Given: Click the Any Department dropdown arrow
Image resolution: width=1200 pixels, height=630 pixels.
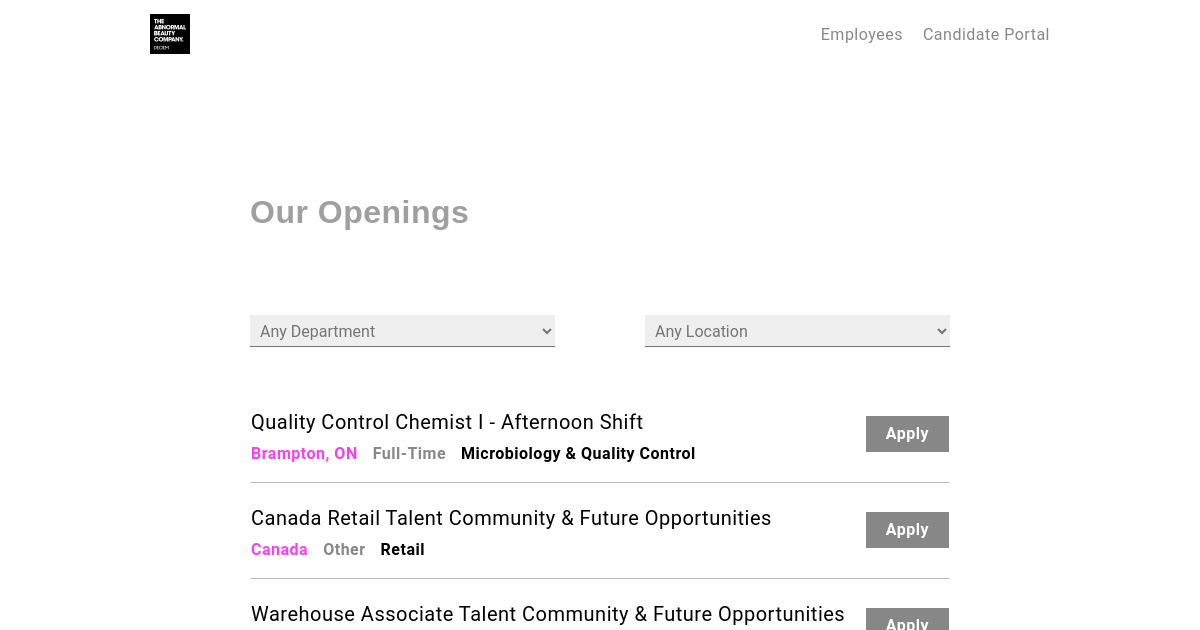Looking at the screenshot, I should point(546,331).
